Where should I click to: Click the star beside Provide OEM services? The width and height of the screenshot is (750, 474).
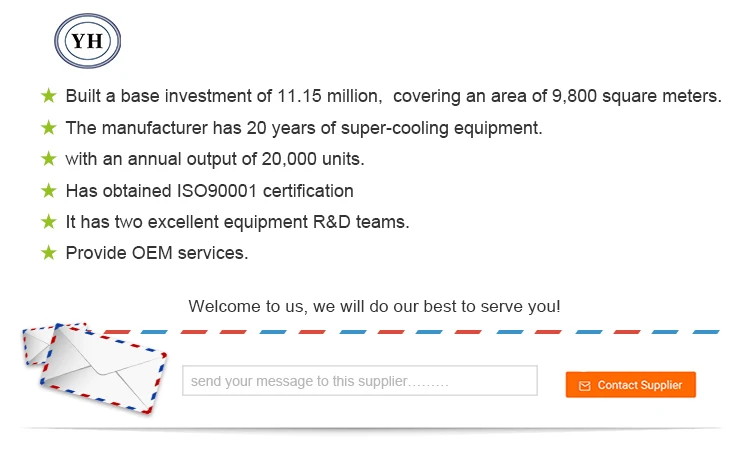pos(48,252)
